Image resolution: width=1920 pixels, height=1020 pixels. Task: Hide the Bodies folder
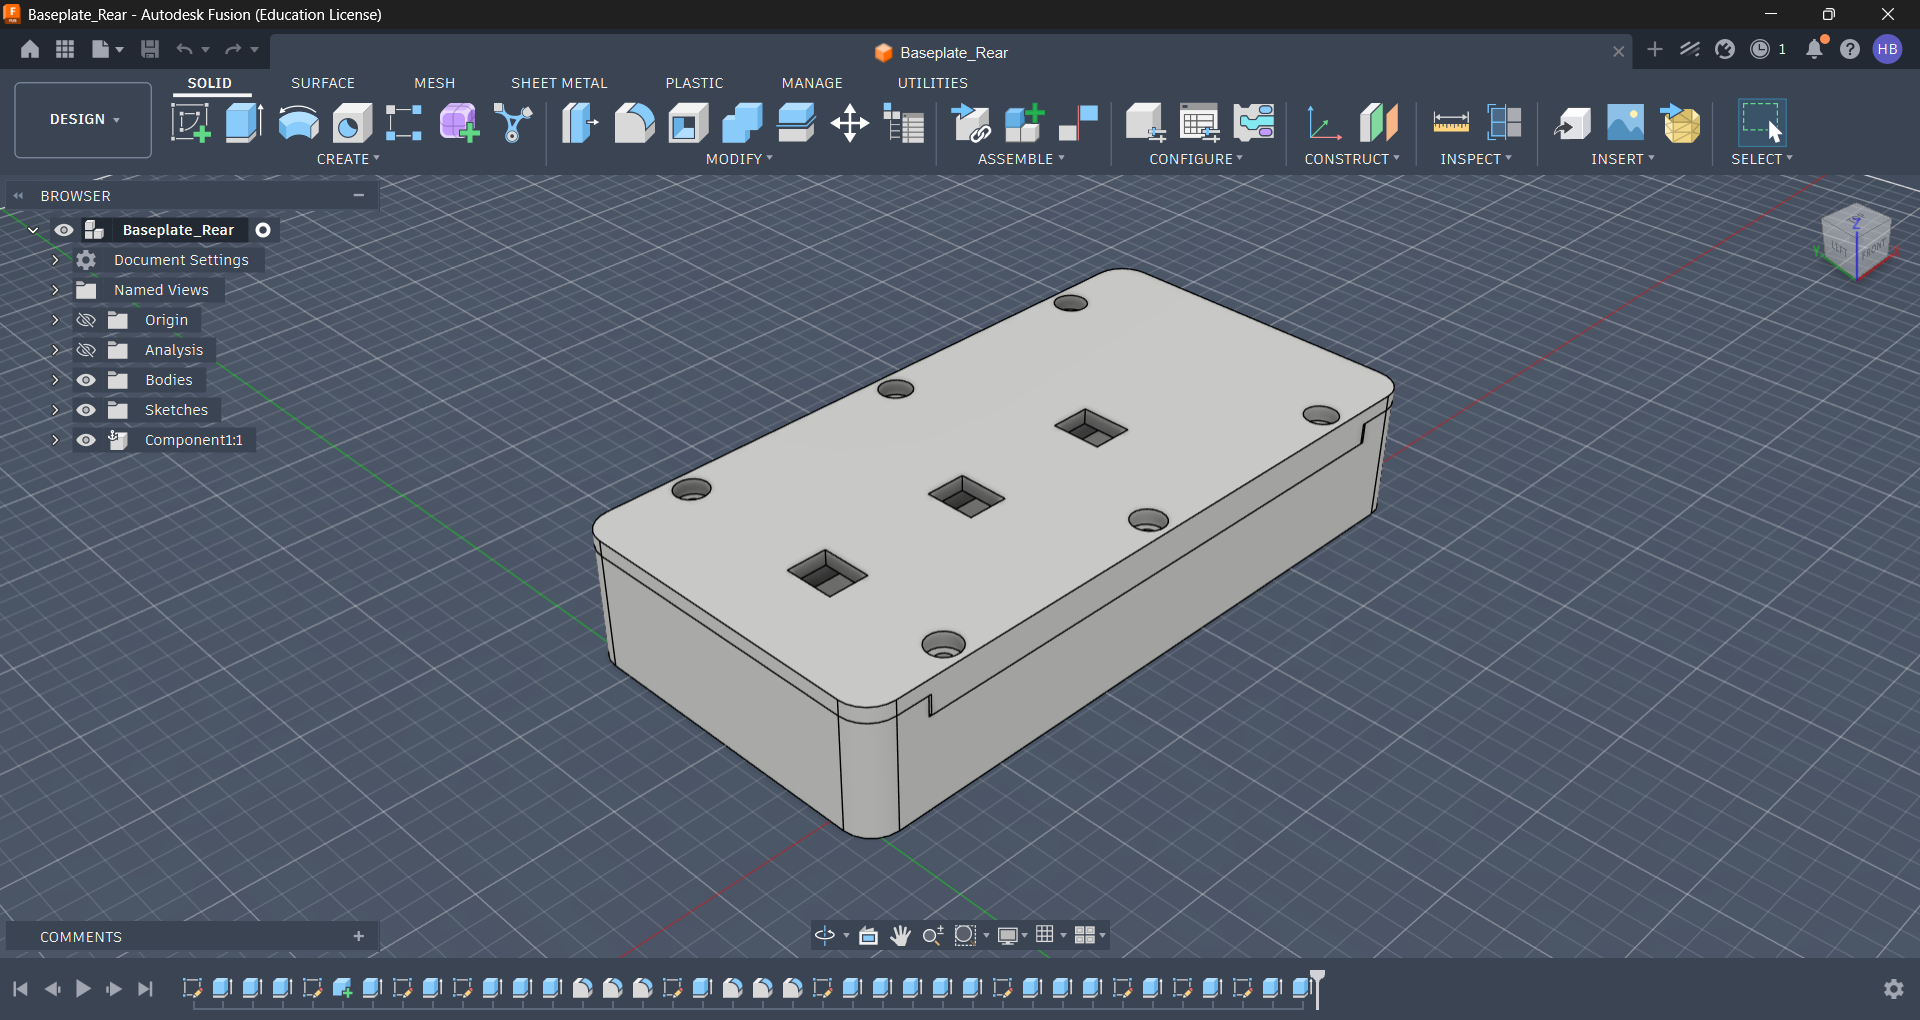[x=86, y=380]
